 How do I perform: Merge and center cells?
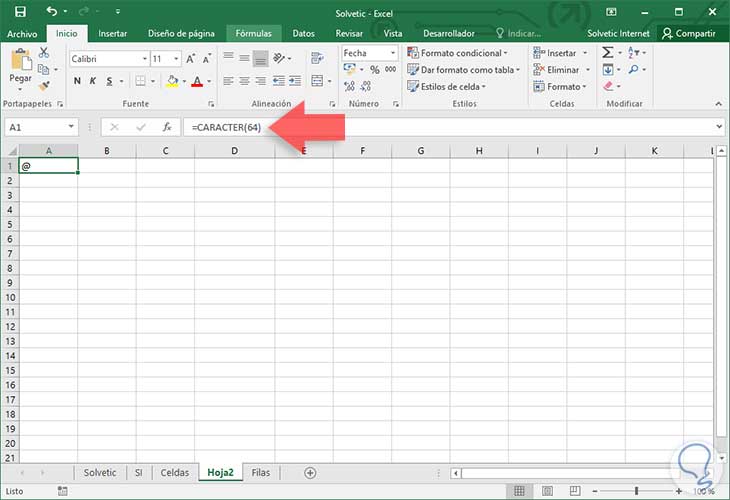pyautogui.click(x=317, y=81)
